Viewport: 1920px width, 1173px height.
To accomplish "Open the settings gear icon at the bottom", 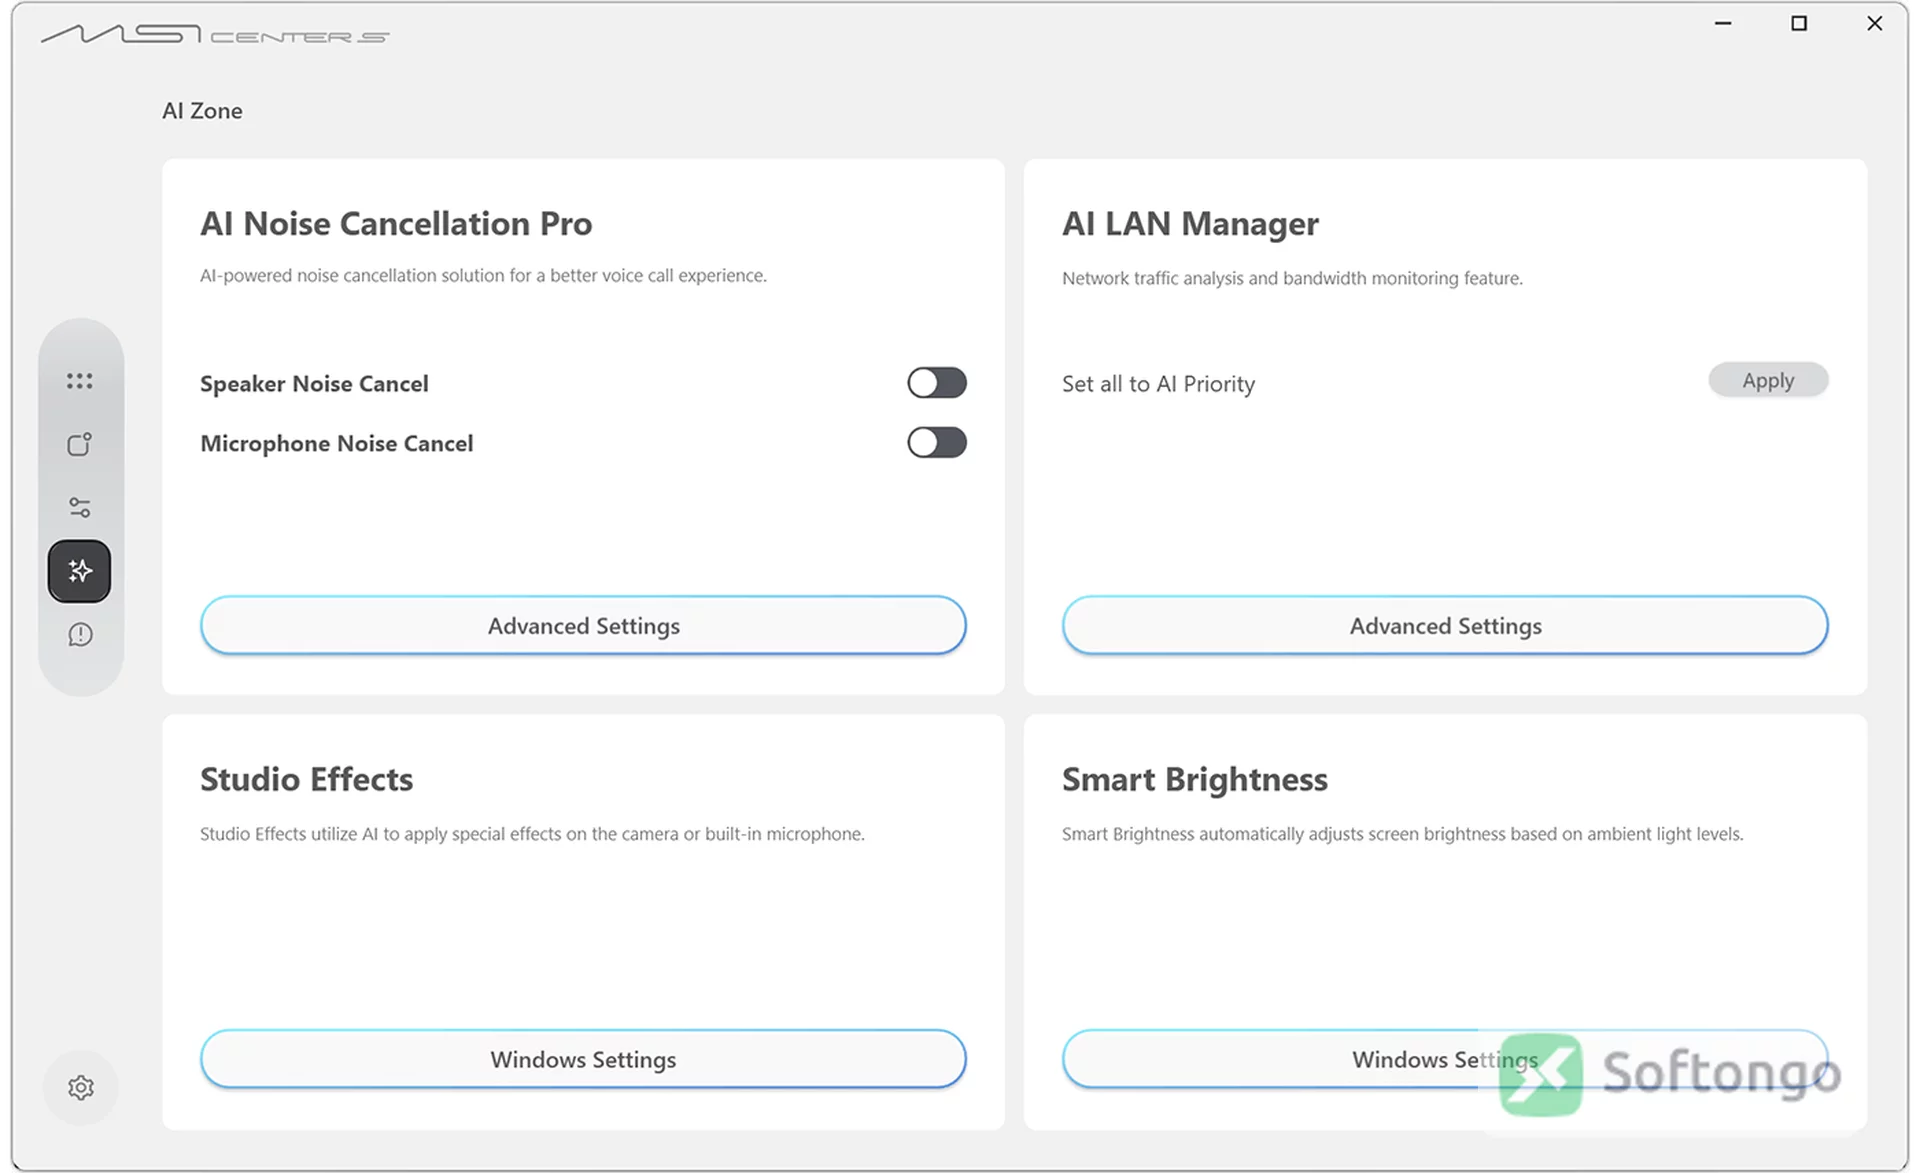I will 81,1087.
